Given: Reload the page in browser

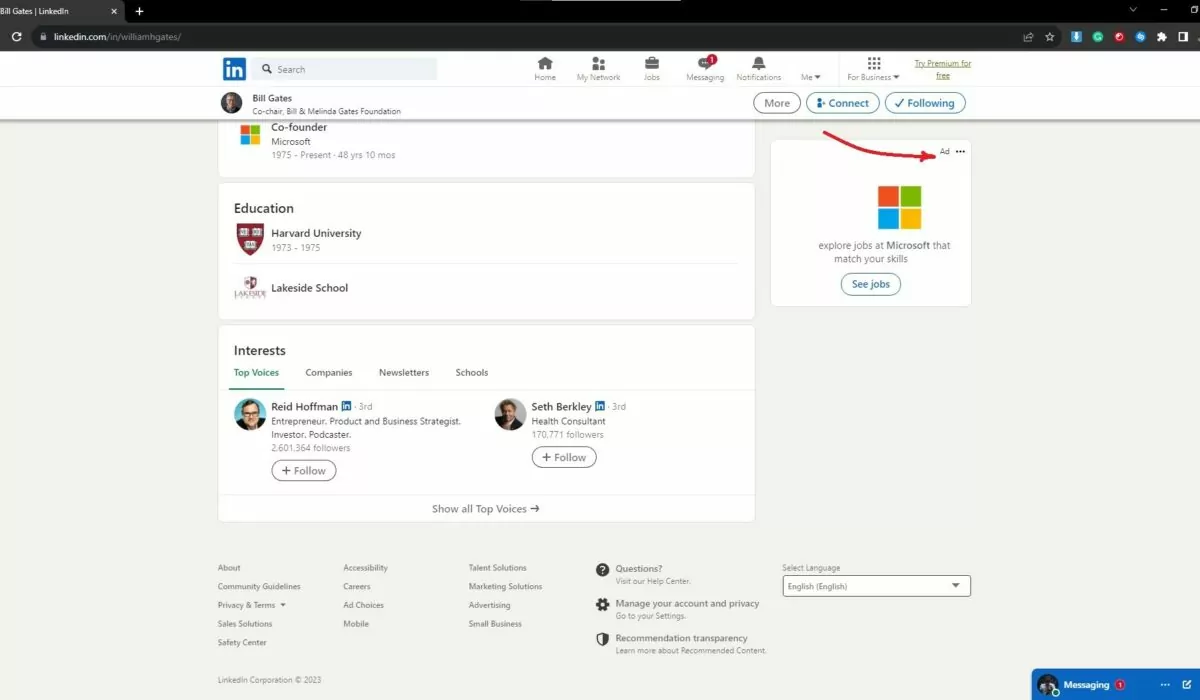Looking at the screenshot, I should point(17,37).
